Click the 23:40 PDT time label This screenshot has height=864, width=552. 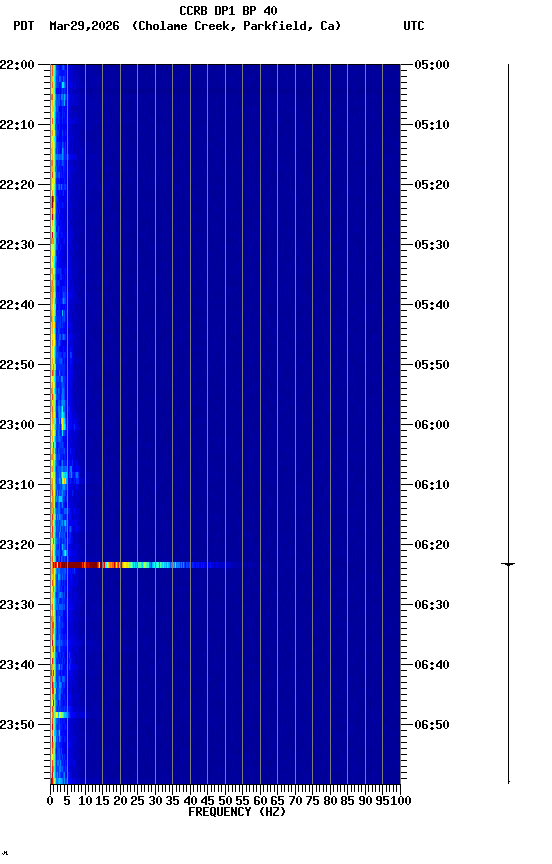17,665
